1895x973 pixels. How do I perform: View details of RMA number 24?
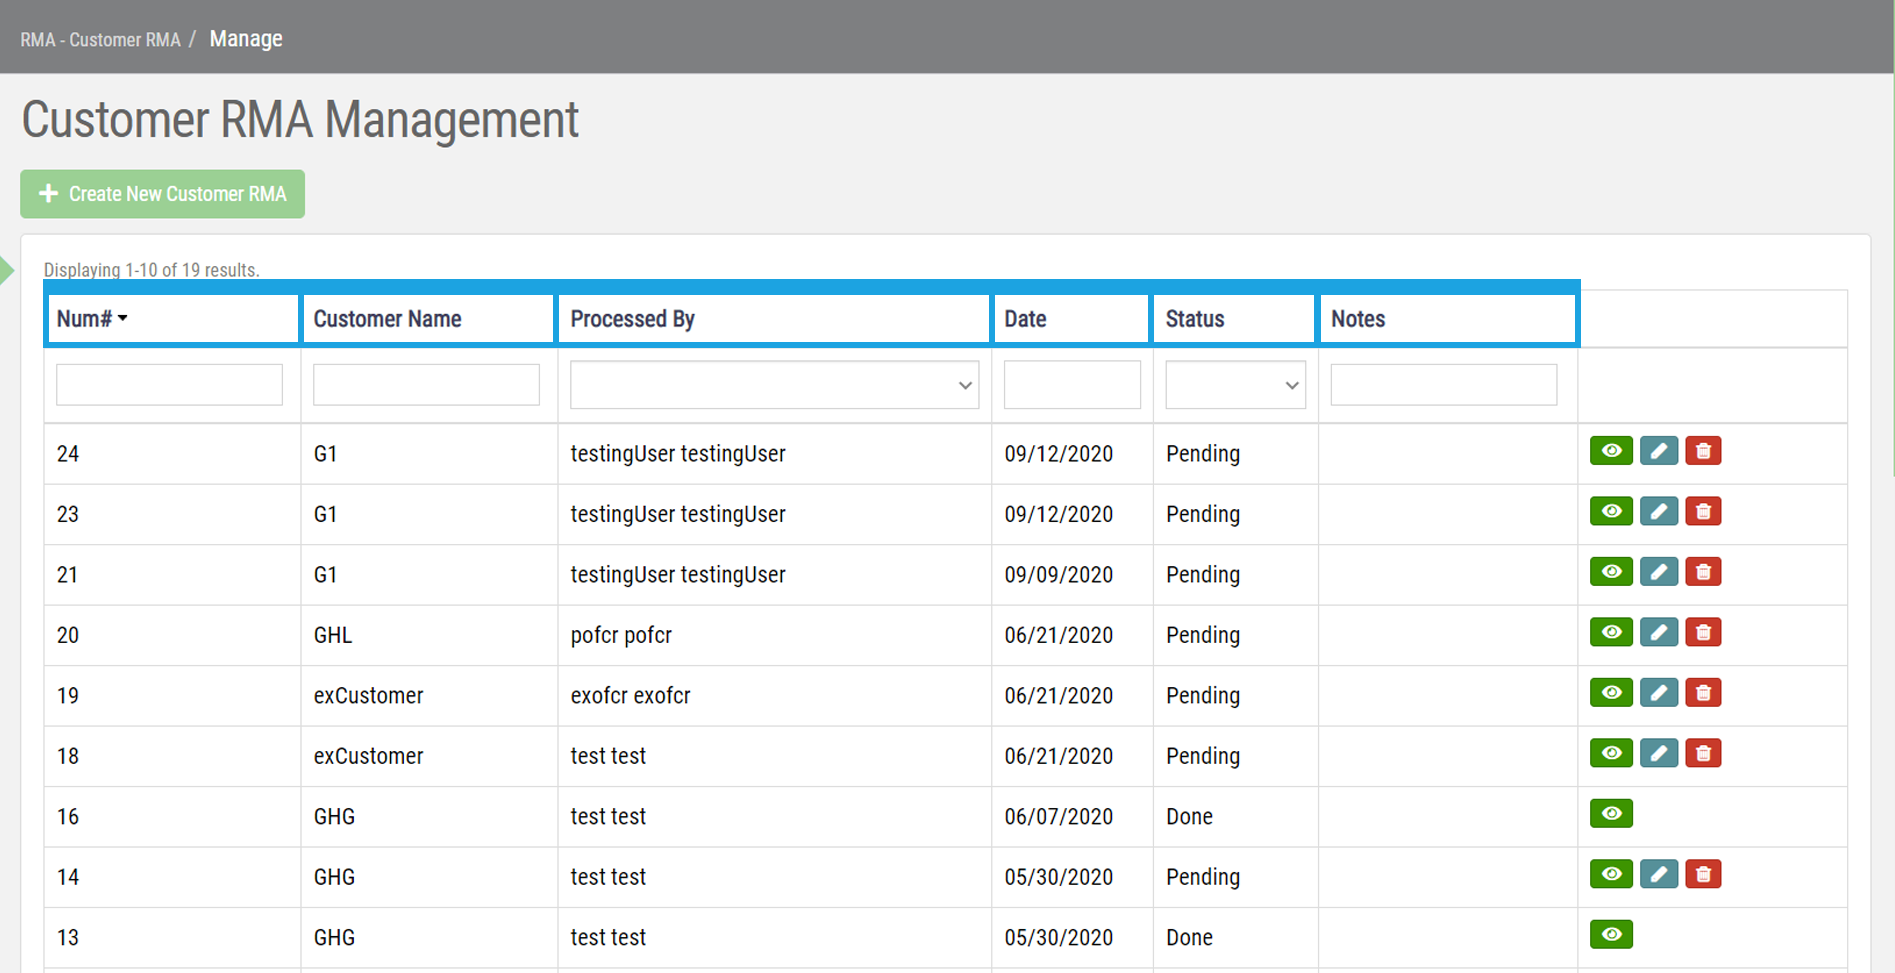pyautogui.click(x=1610, y=451)
